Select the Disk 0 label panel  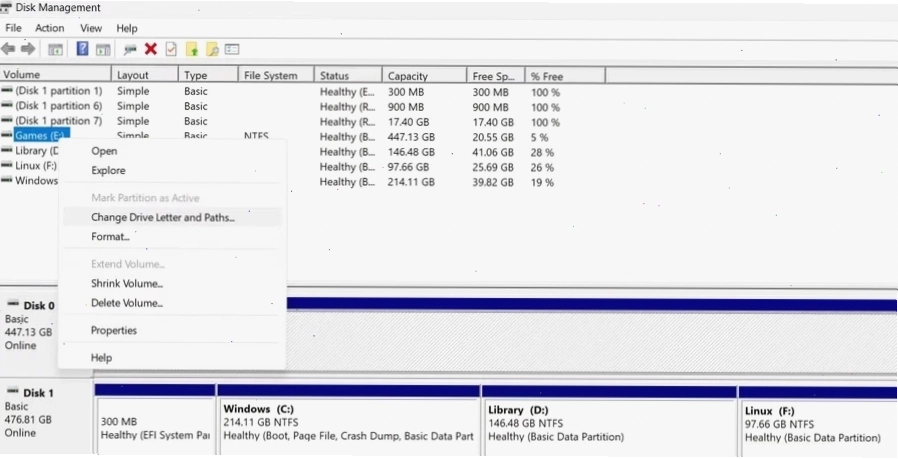click(29, 332)
